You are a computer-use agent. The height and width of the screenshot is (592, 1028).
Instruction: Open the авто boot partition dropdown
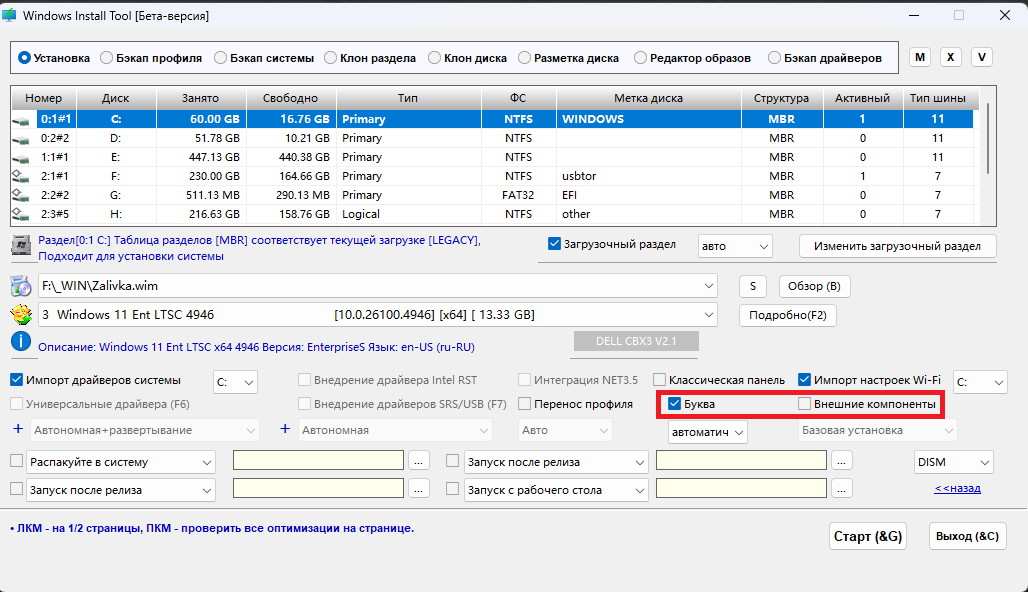coord(735,247)
